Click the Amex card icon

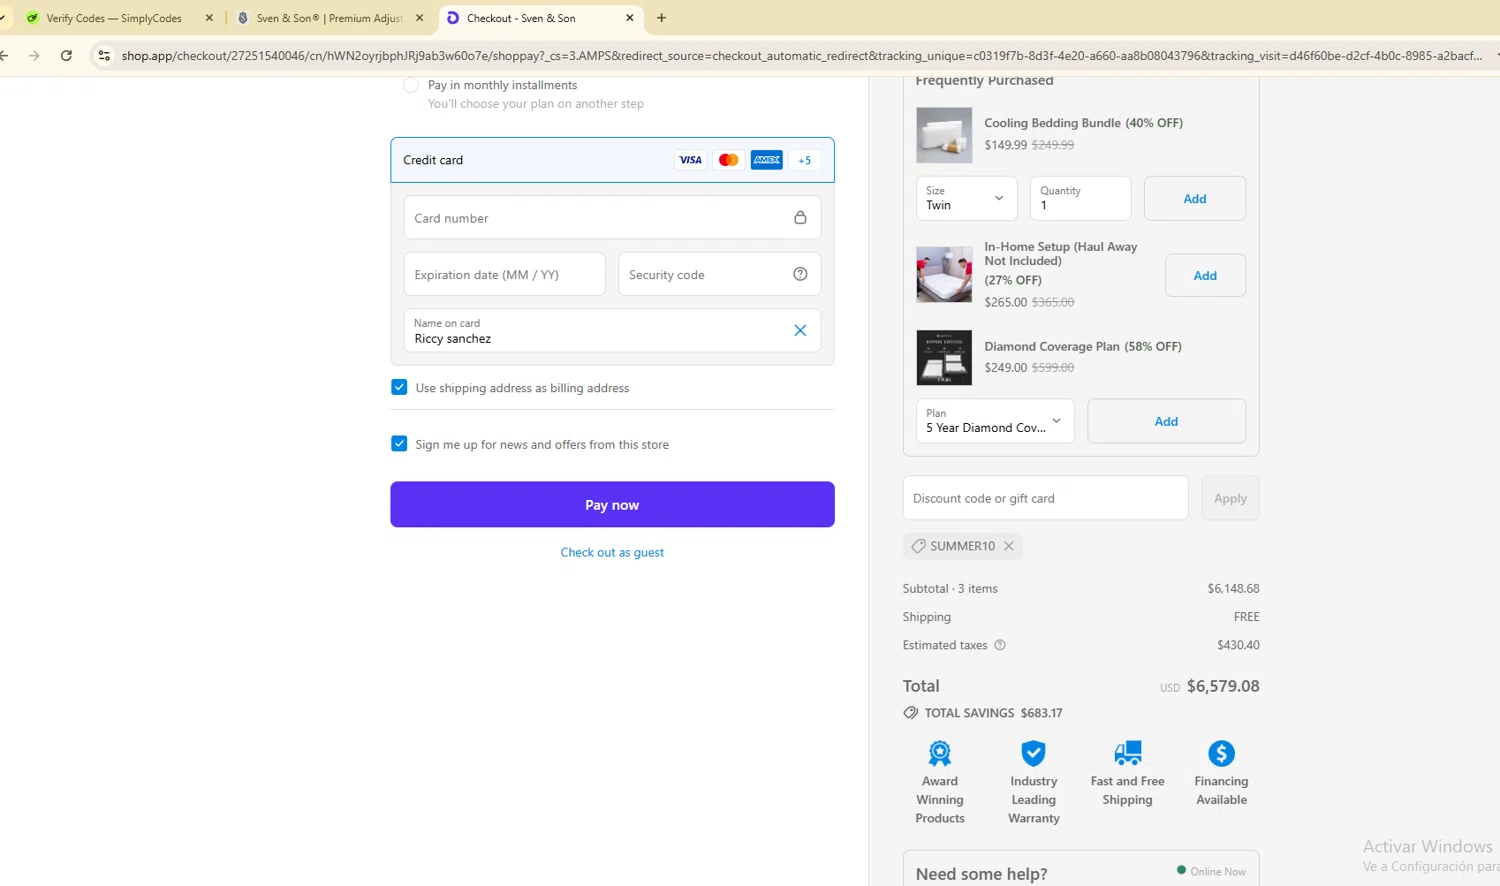(x=767, y=160)
